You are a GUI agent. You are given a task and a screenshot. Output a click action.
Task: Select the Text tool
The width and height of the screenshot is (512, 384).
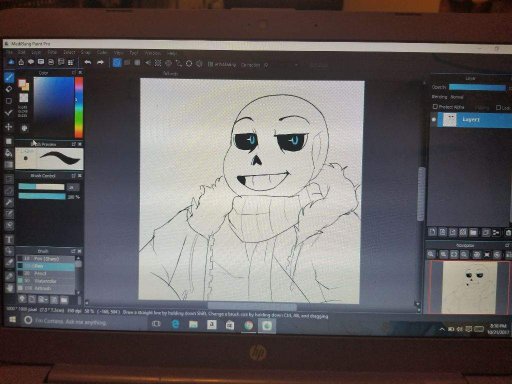pyautogui.click(x=9, y=239)
